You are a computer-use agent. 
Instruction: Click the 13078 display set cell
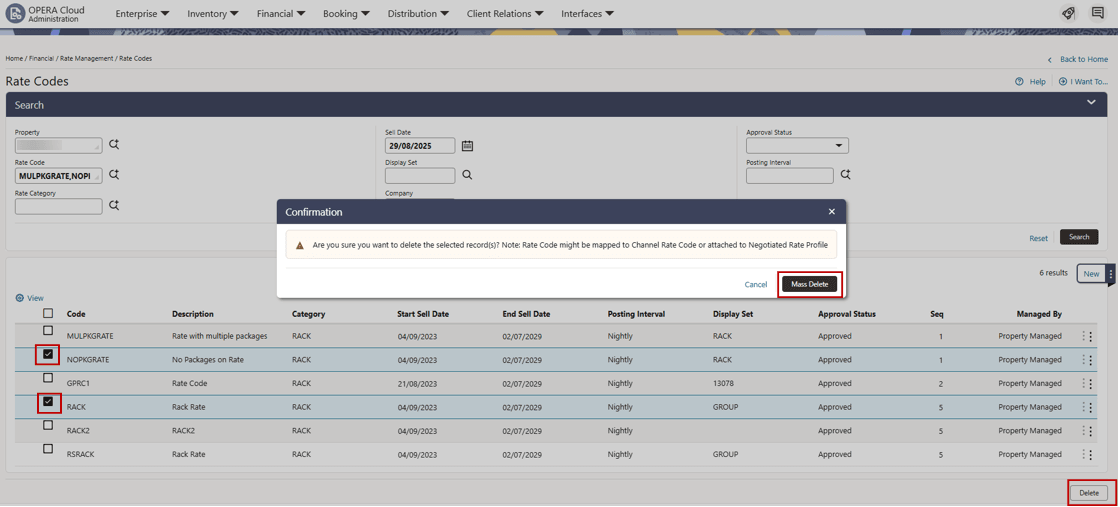coord(724,383)
